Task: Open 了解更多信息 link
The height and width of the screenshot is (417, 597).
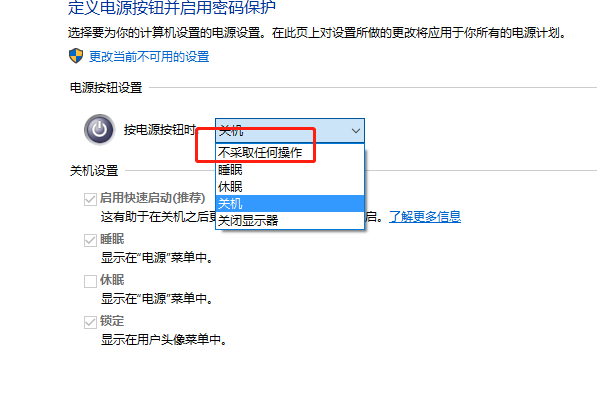Action: tap(425, 217)
